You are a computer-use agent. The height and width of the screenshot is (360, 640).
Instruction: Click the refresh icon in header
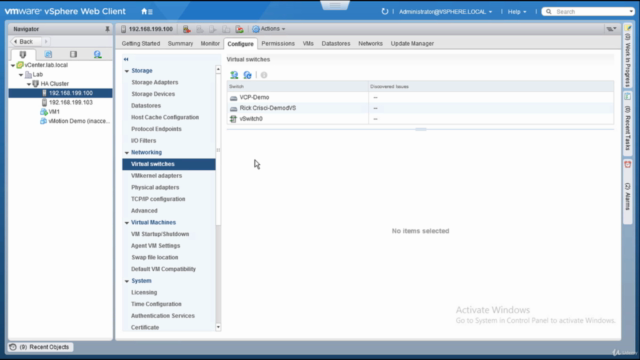coord(384,11)
